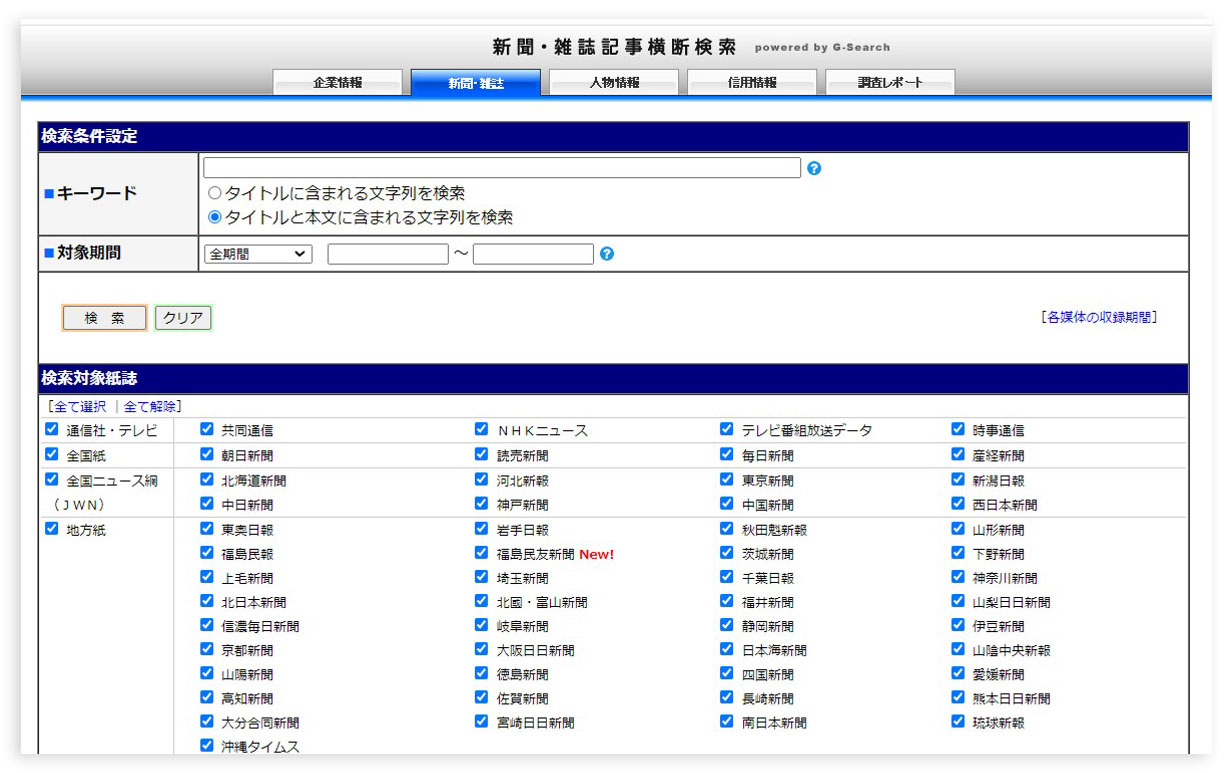Switch to the 人物情報 tab
1232x773 pixels.
614,83
